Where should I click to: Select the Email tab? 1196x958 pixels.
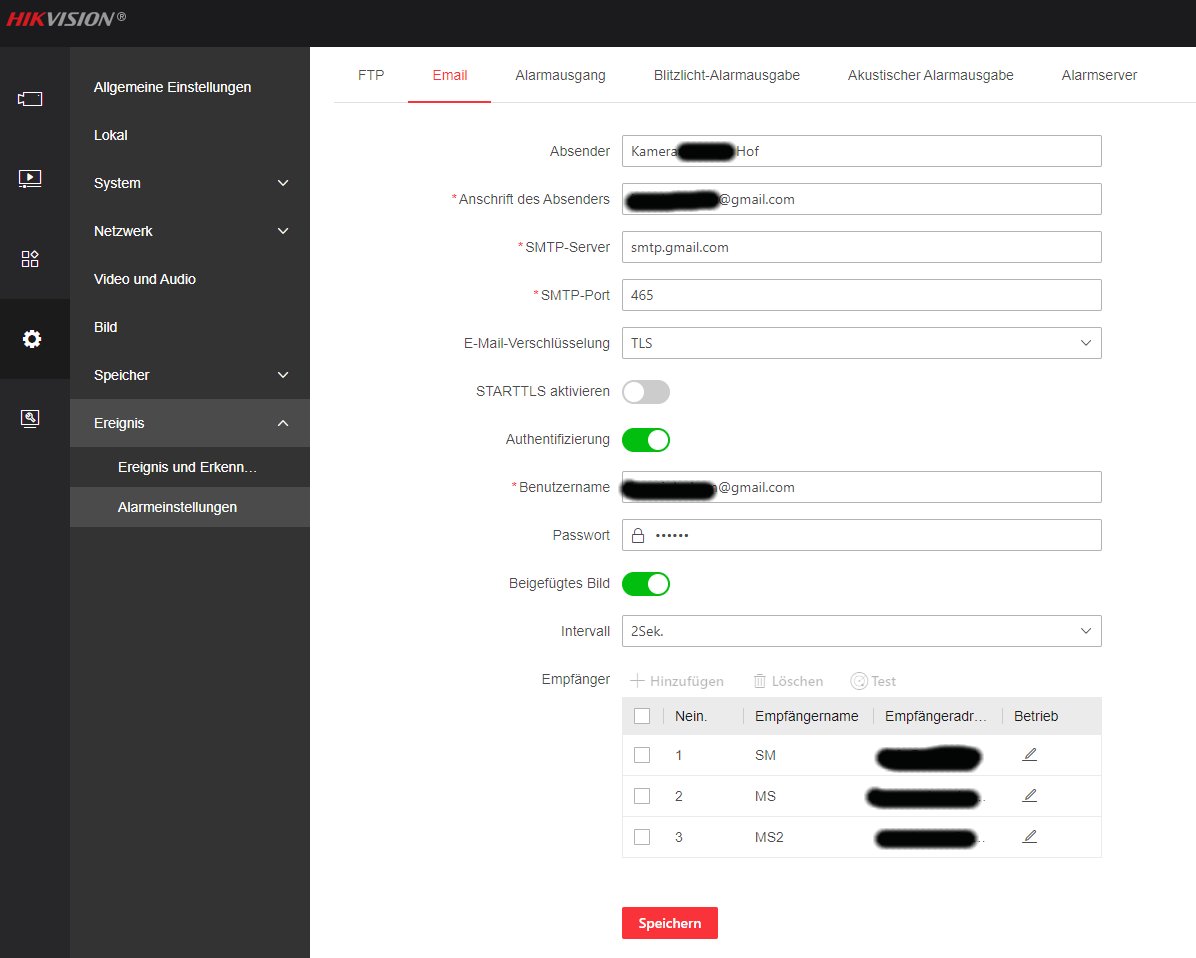click(x=449, y=75)
